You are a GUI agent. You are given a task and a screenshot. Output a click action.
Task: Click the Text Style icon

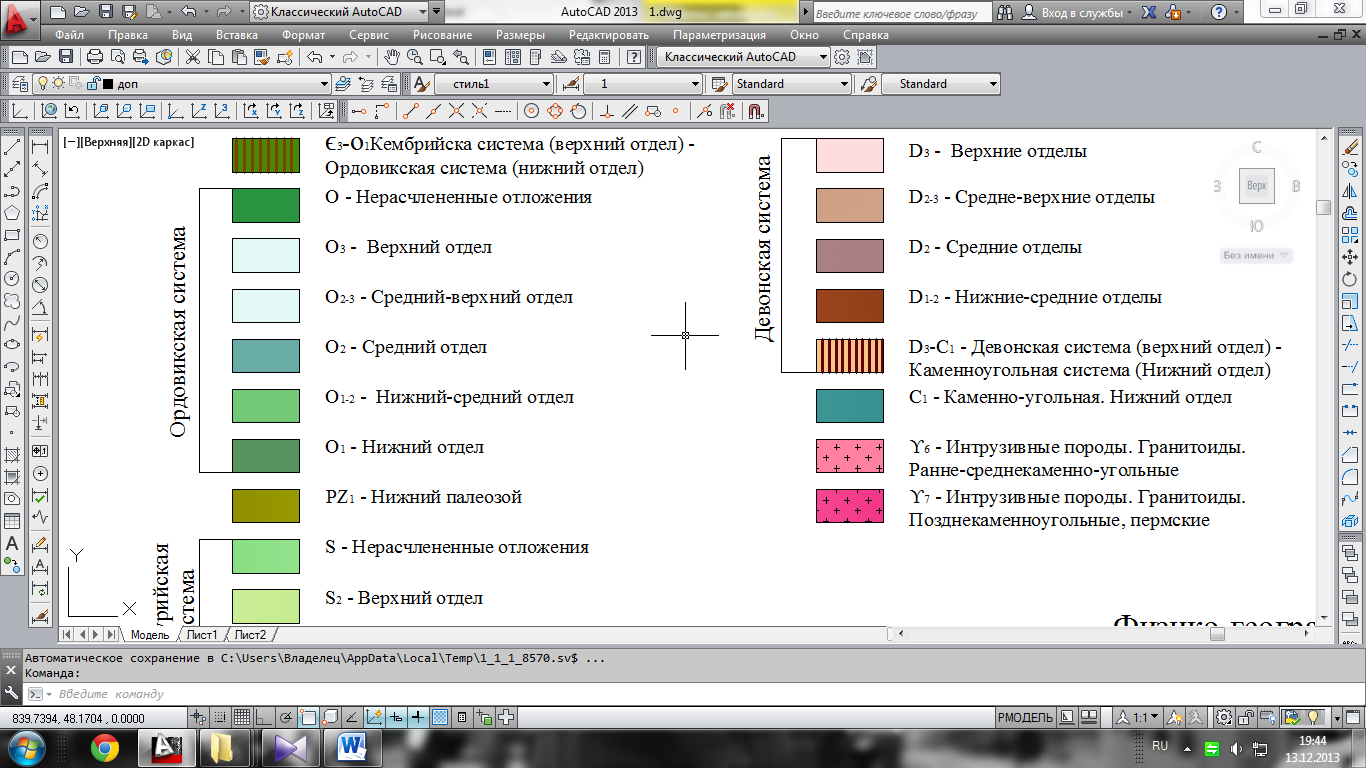422,84
